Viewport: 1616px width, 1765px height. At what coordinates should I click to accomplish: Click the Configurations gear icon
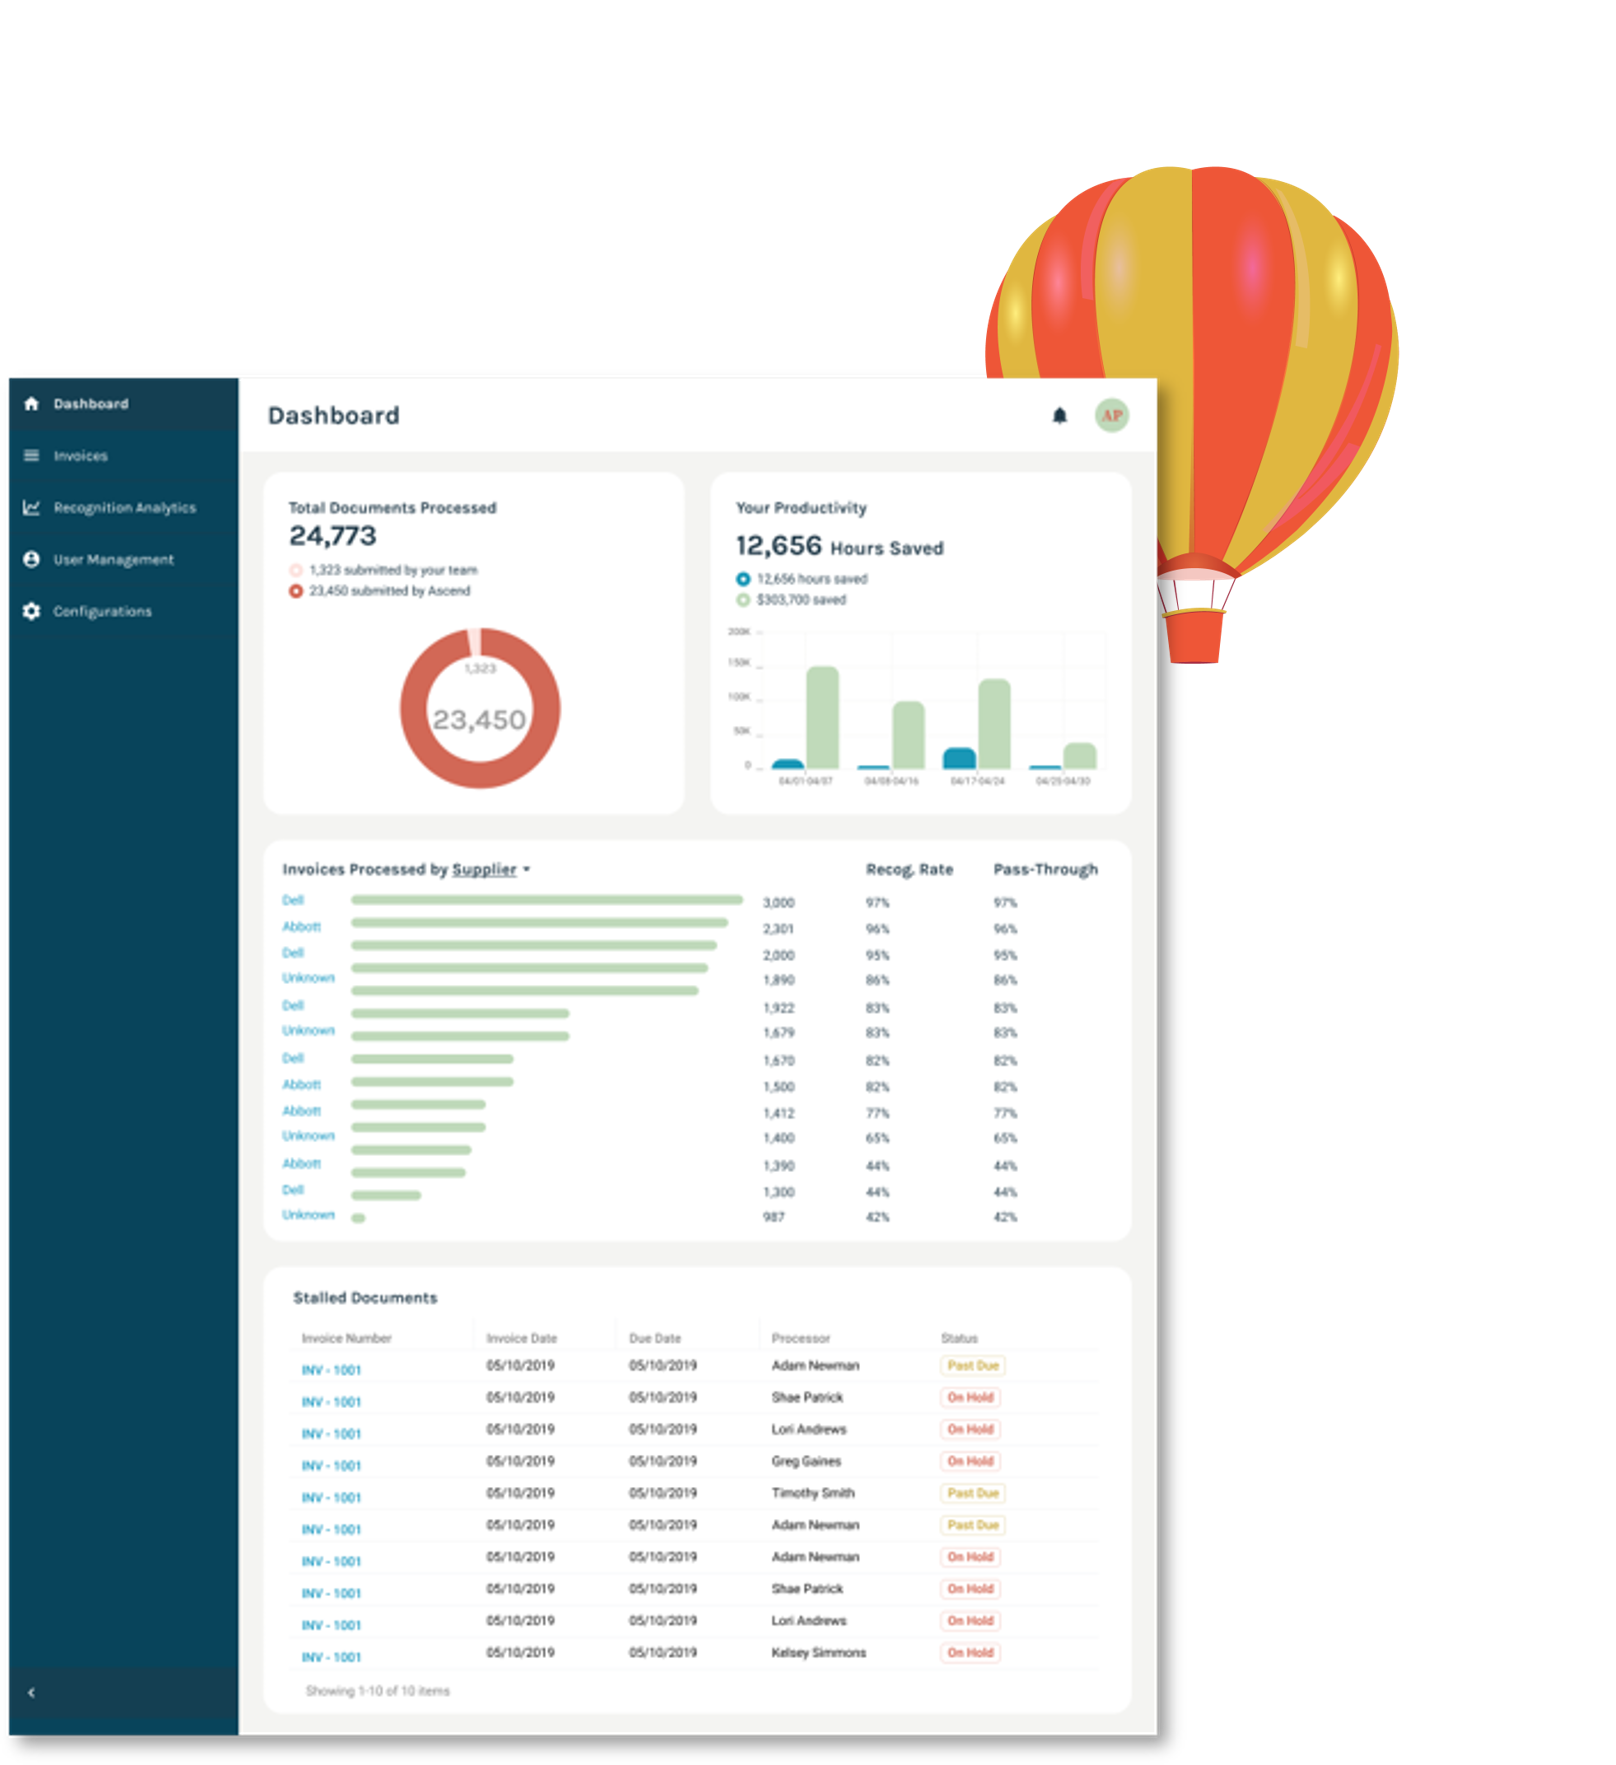31,611
